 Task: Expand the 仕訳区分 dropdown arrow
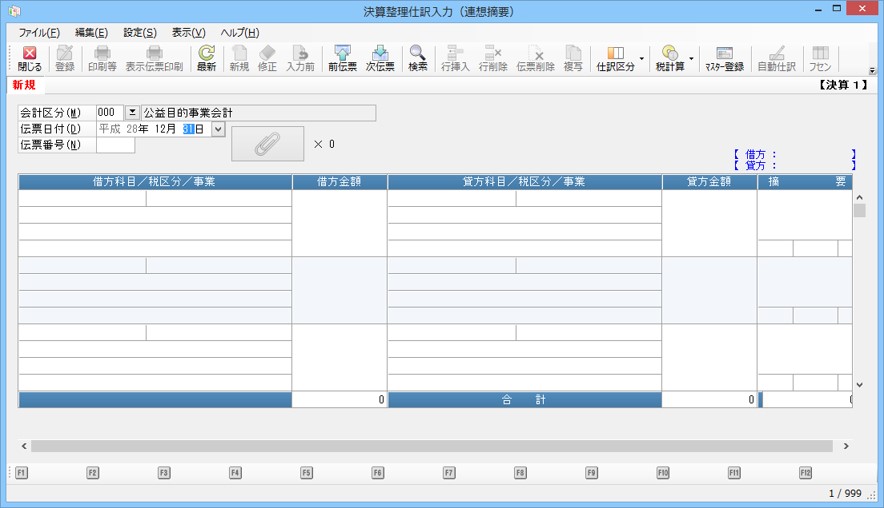click(642, 58)
